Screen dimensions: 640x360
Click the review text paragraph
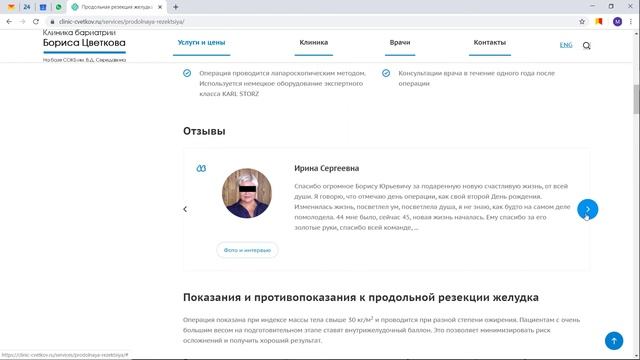(432, 207)
